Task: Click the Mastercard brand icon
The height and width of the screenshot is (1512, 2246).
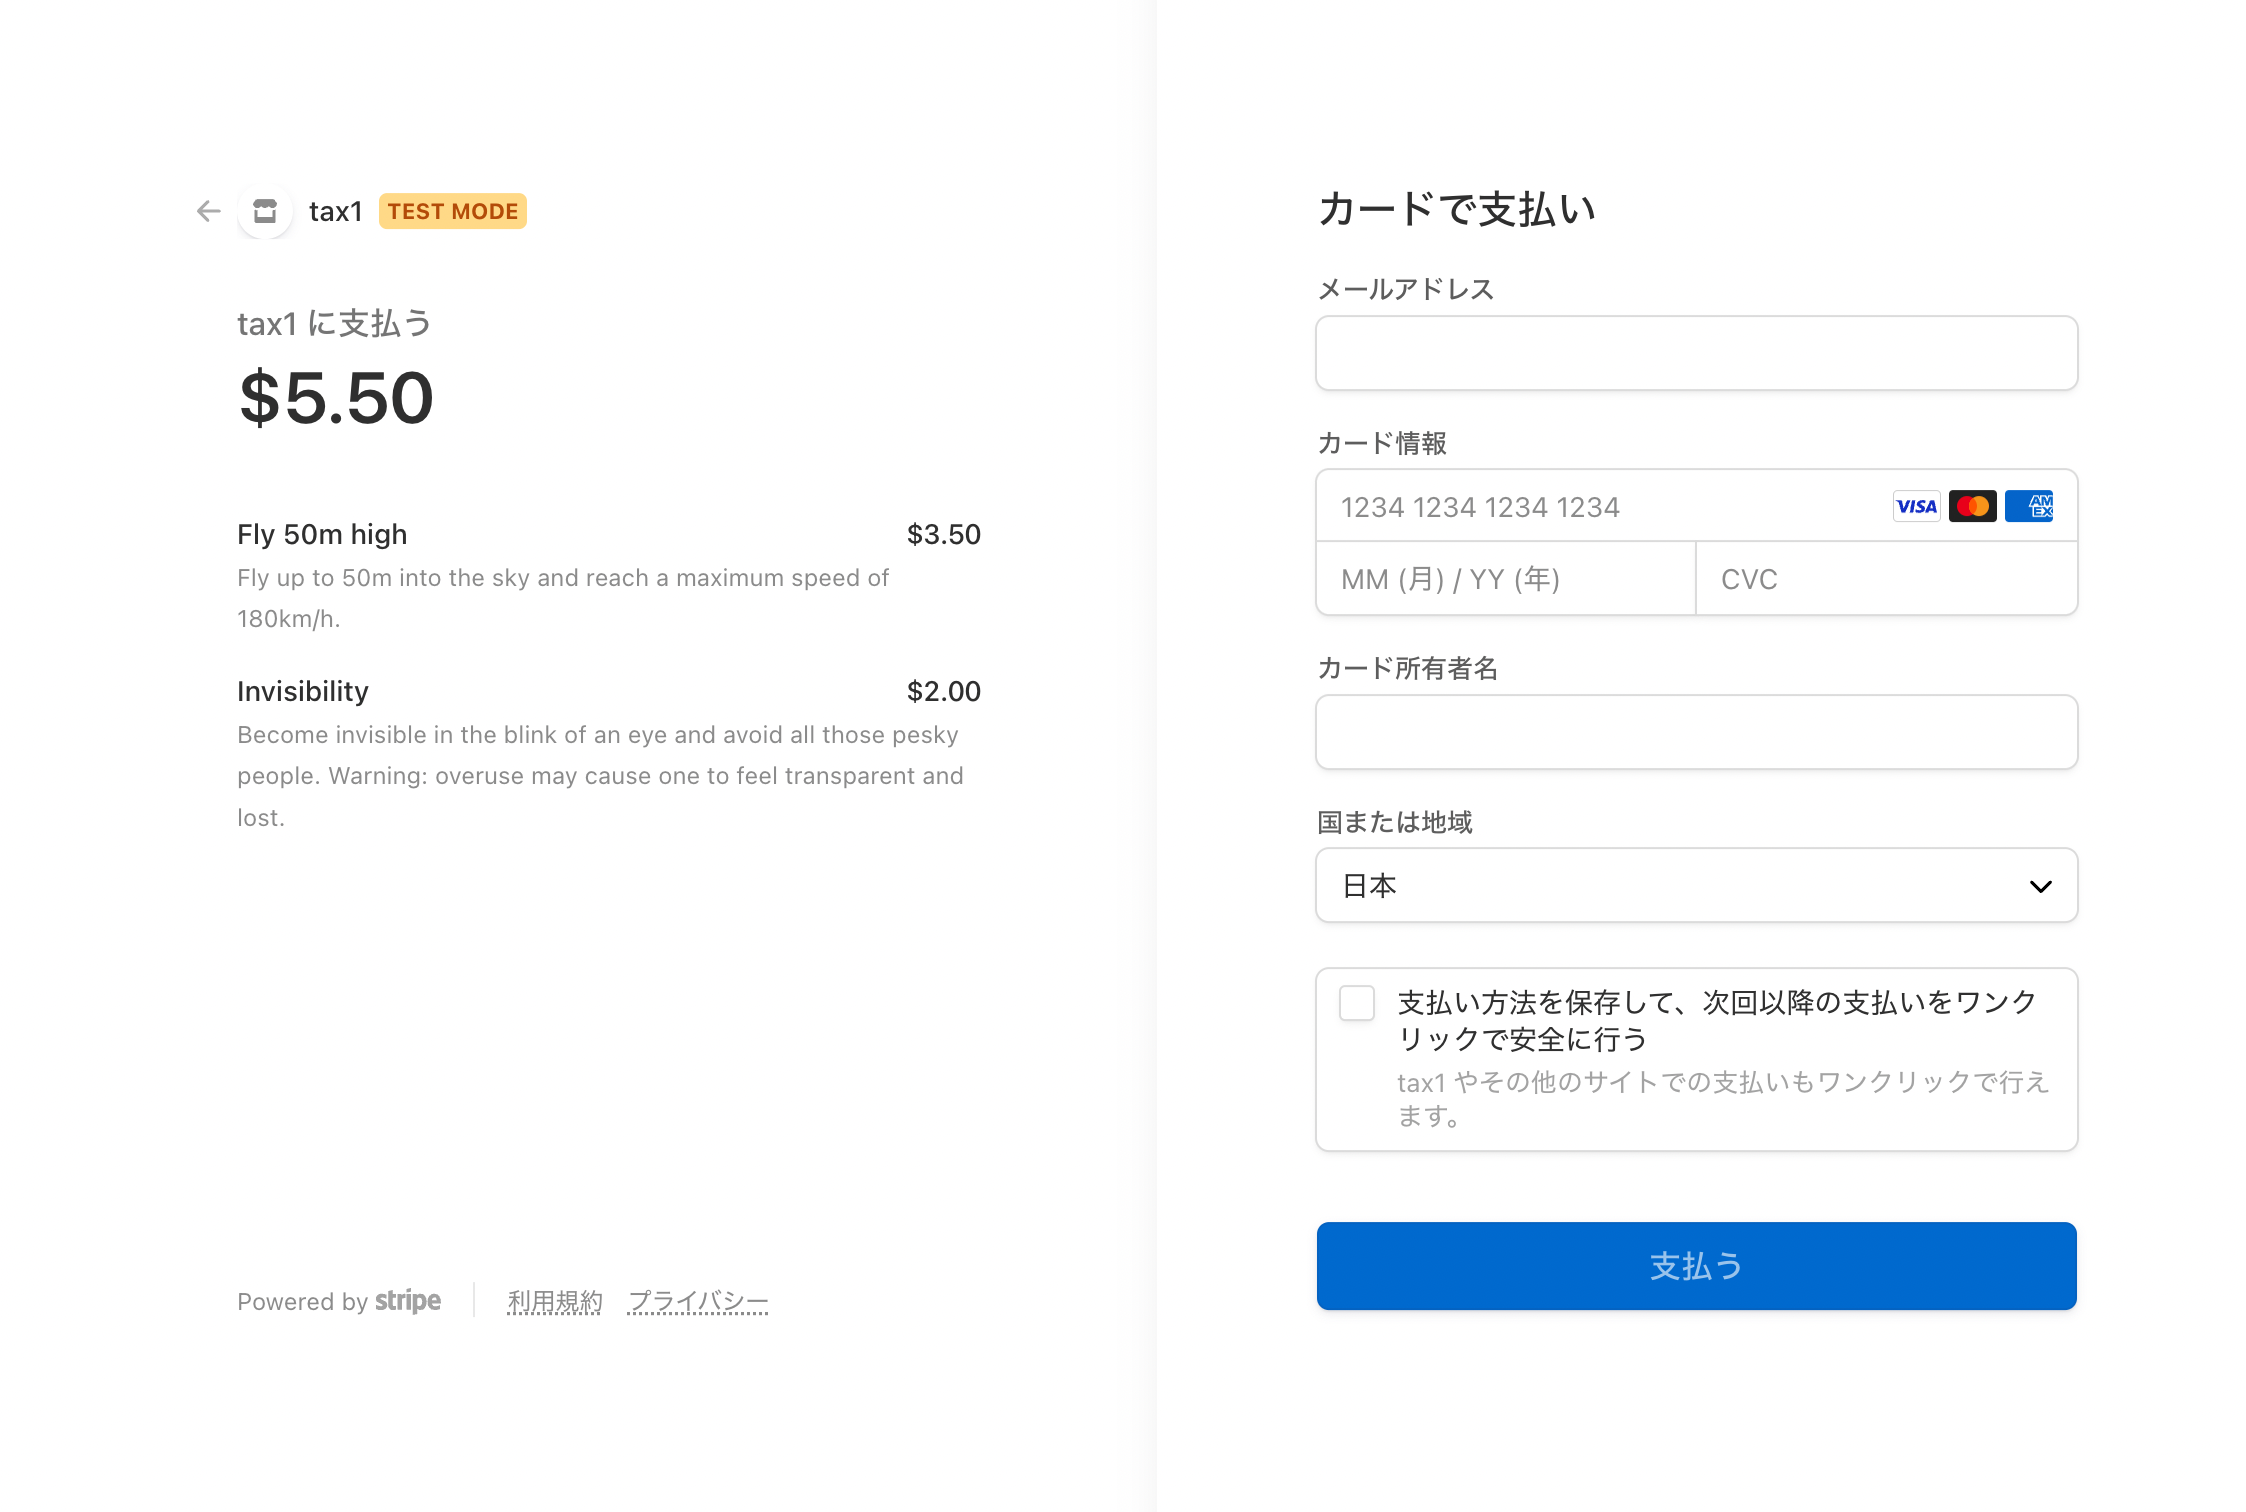Action: tap(1972, 506)
